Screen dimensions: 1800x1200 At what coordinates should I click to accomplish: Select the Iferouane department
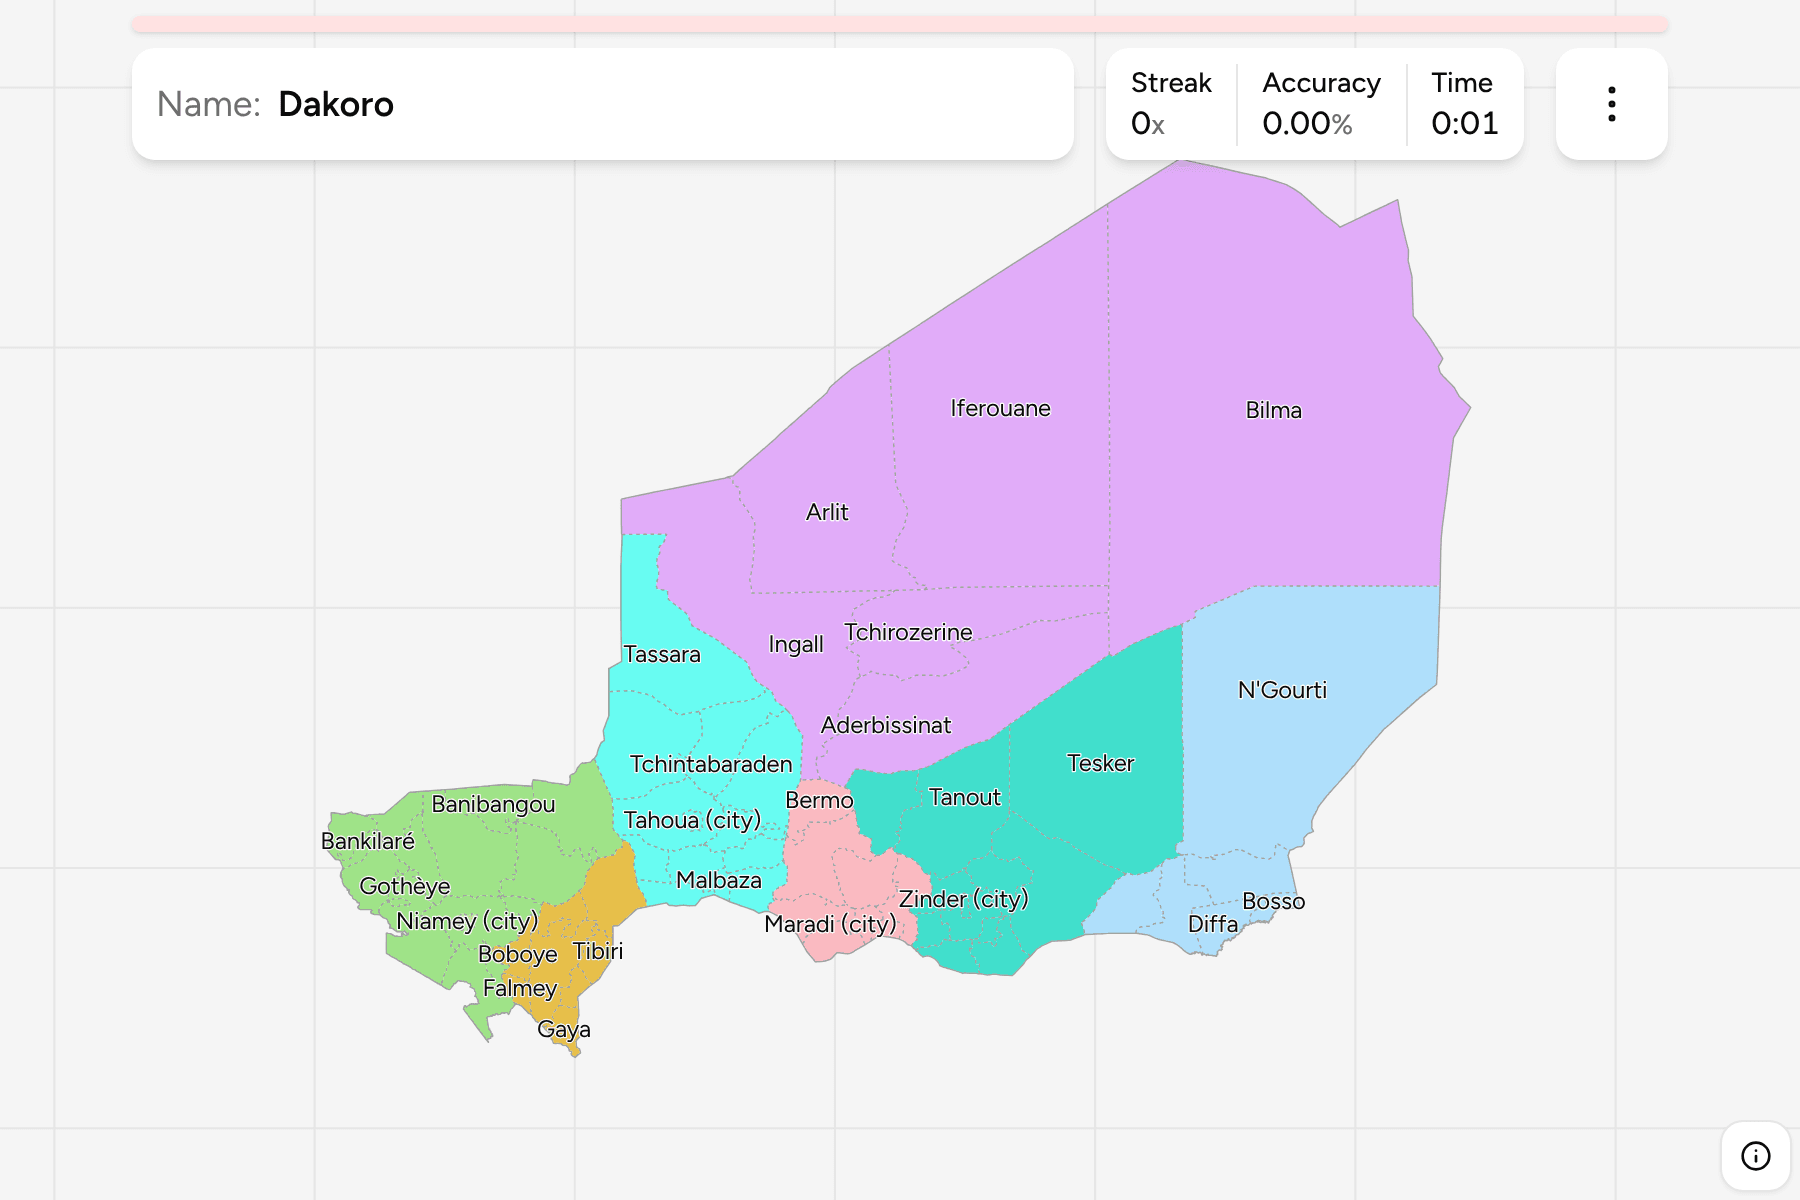(x=1000, y=408)
